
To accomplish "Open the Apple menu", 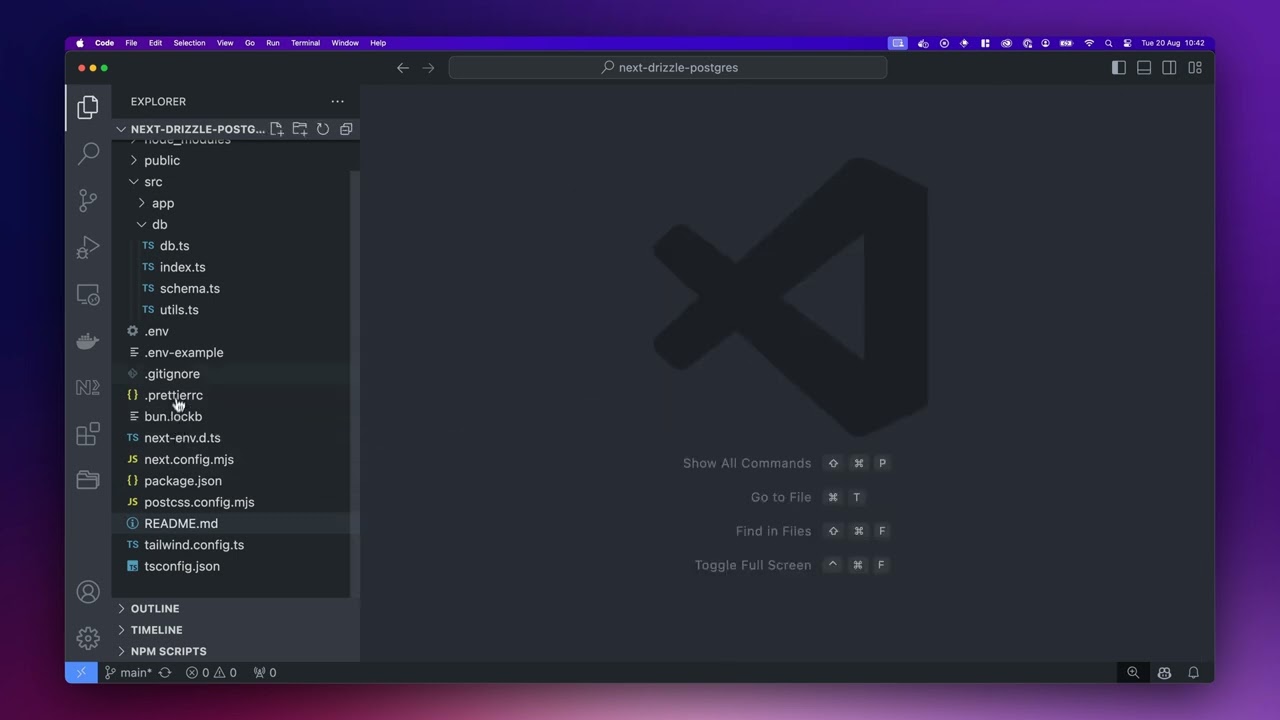I will click(80, 43).
